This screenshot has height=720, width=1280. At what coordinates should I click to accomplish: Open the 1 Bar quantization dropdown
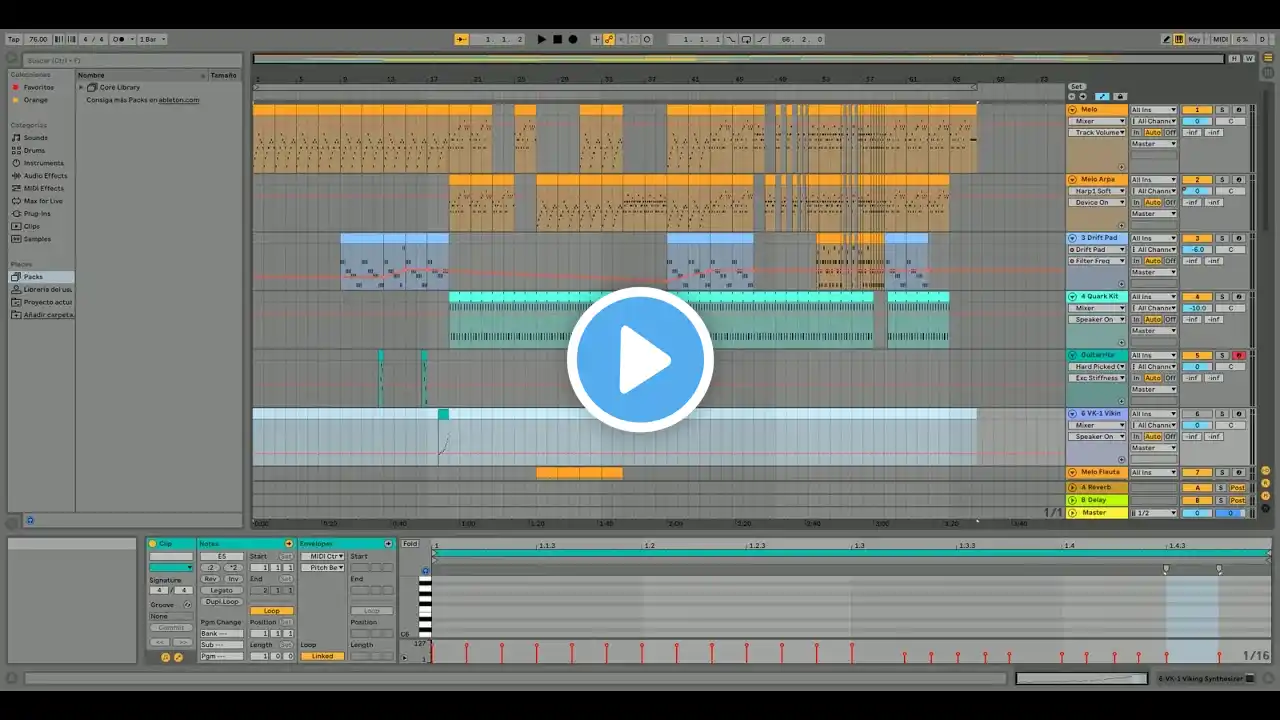click(x=152, y=39)
